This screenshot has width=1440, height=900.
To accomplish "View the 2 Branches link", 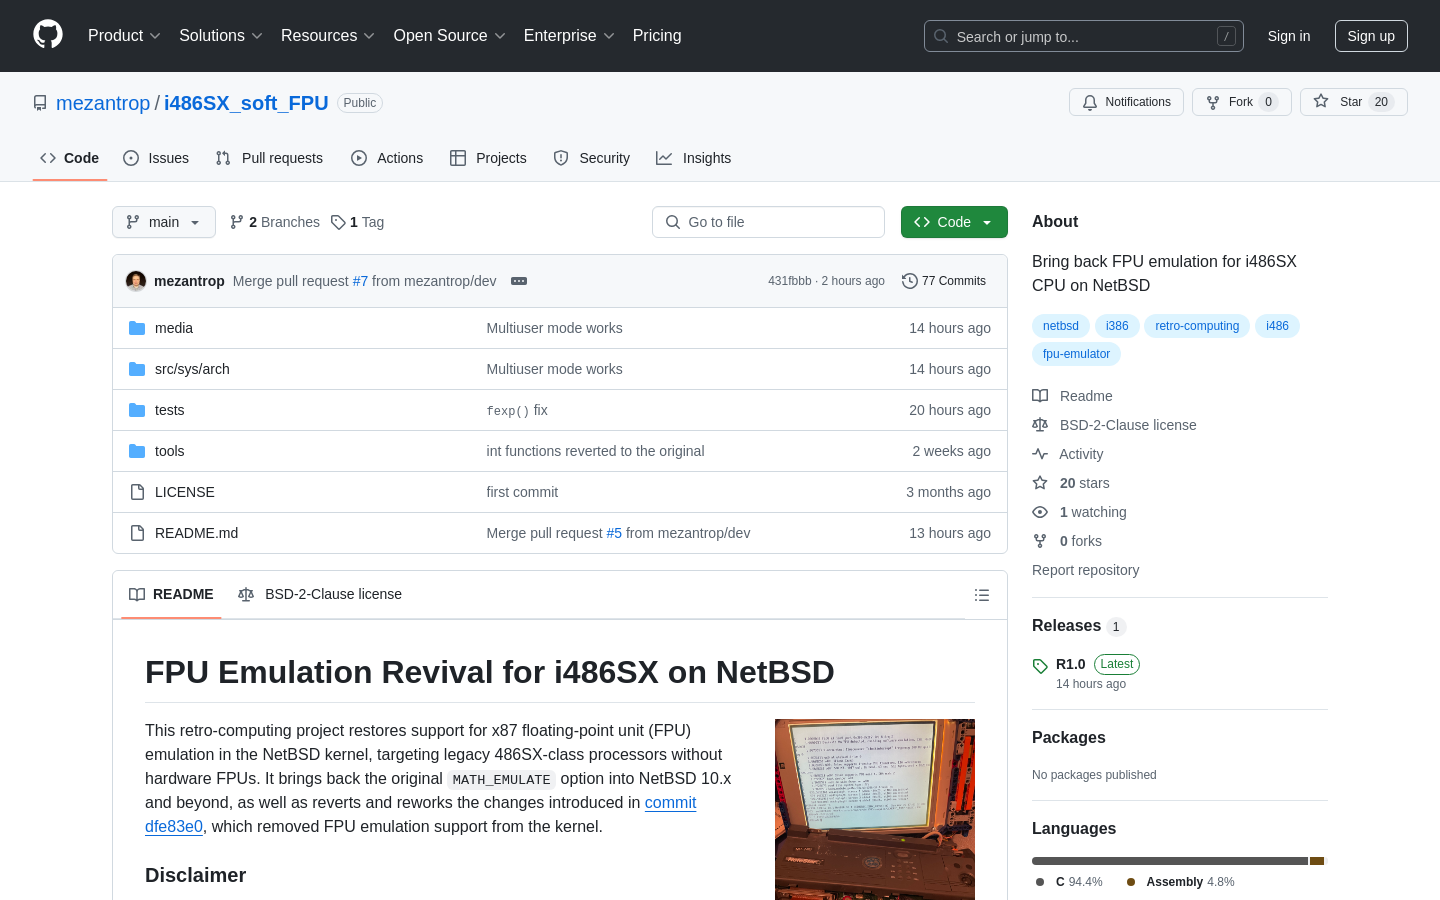I will tap(275, 222).
